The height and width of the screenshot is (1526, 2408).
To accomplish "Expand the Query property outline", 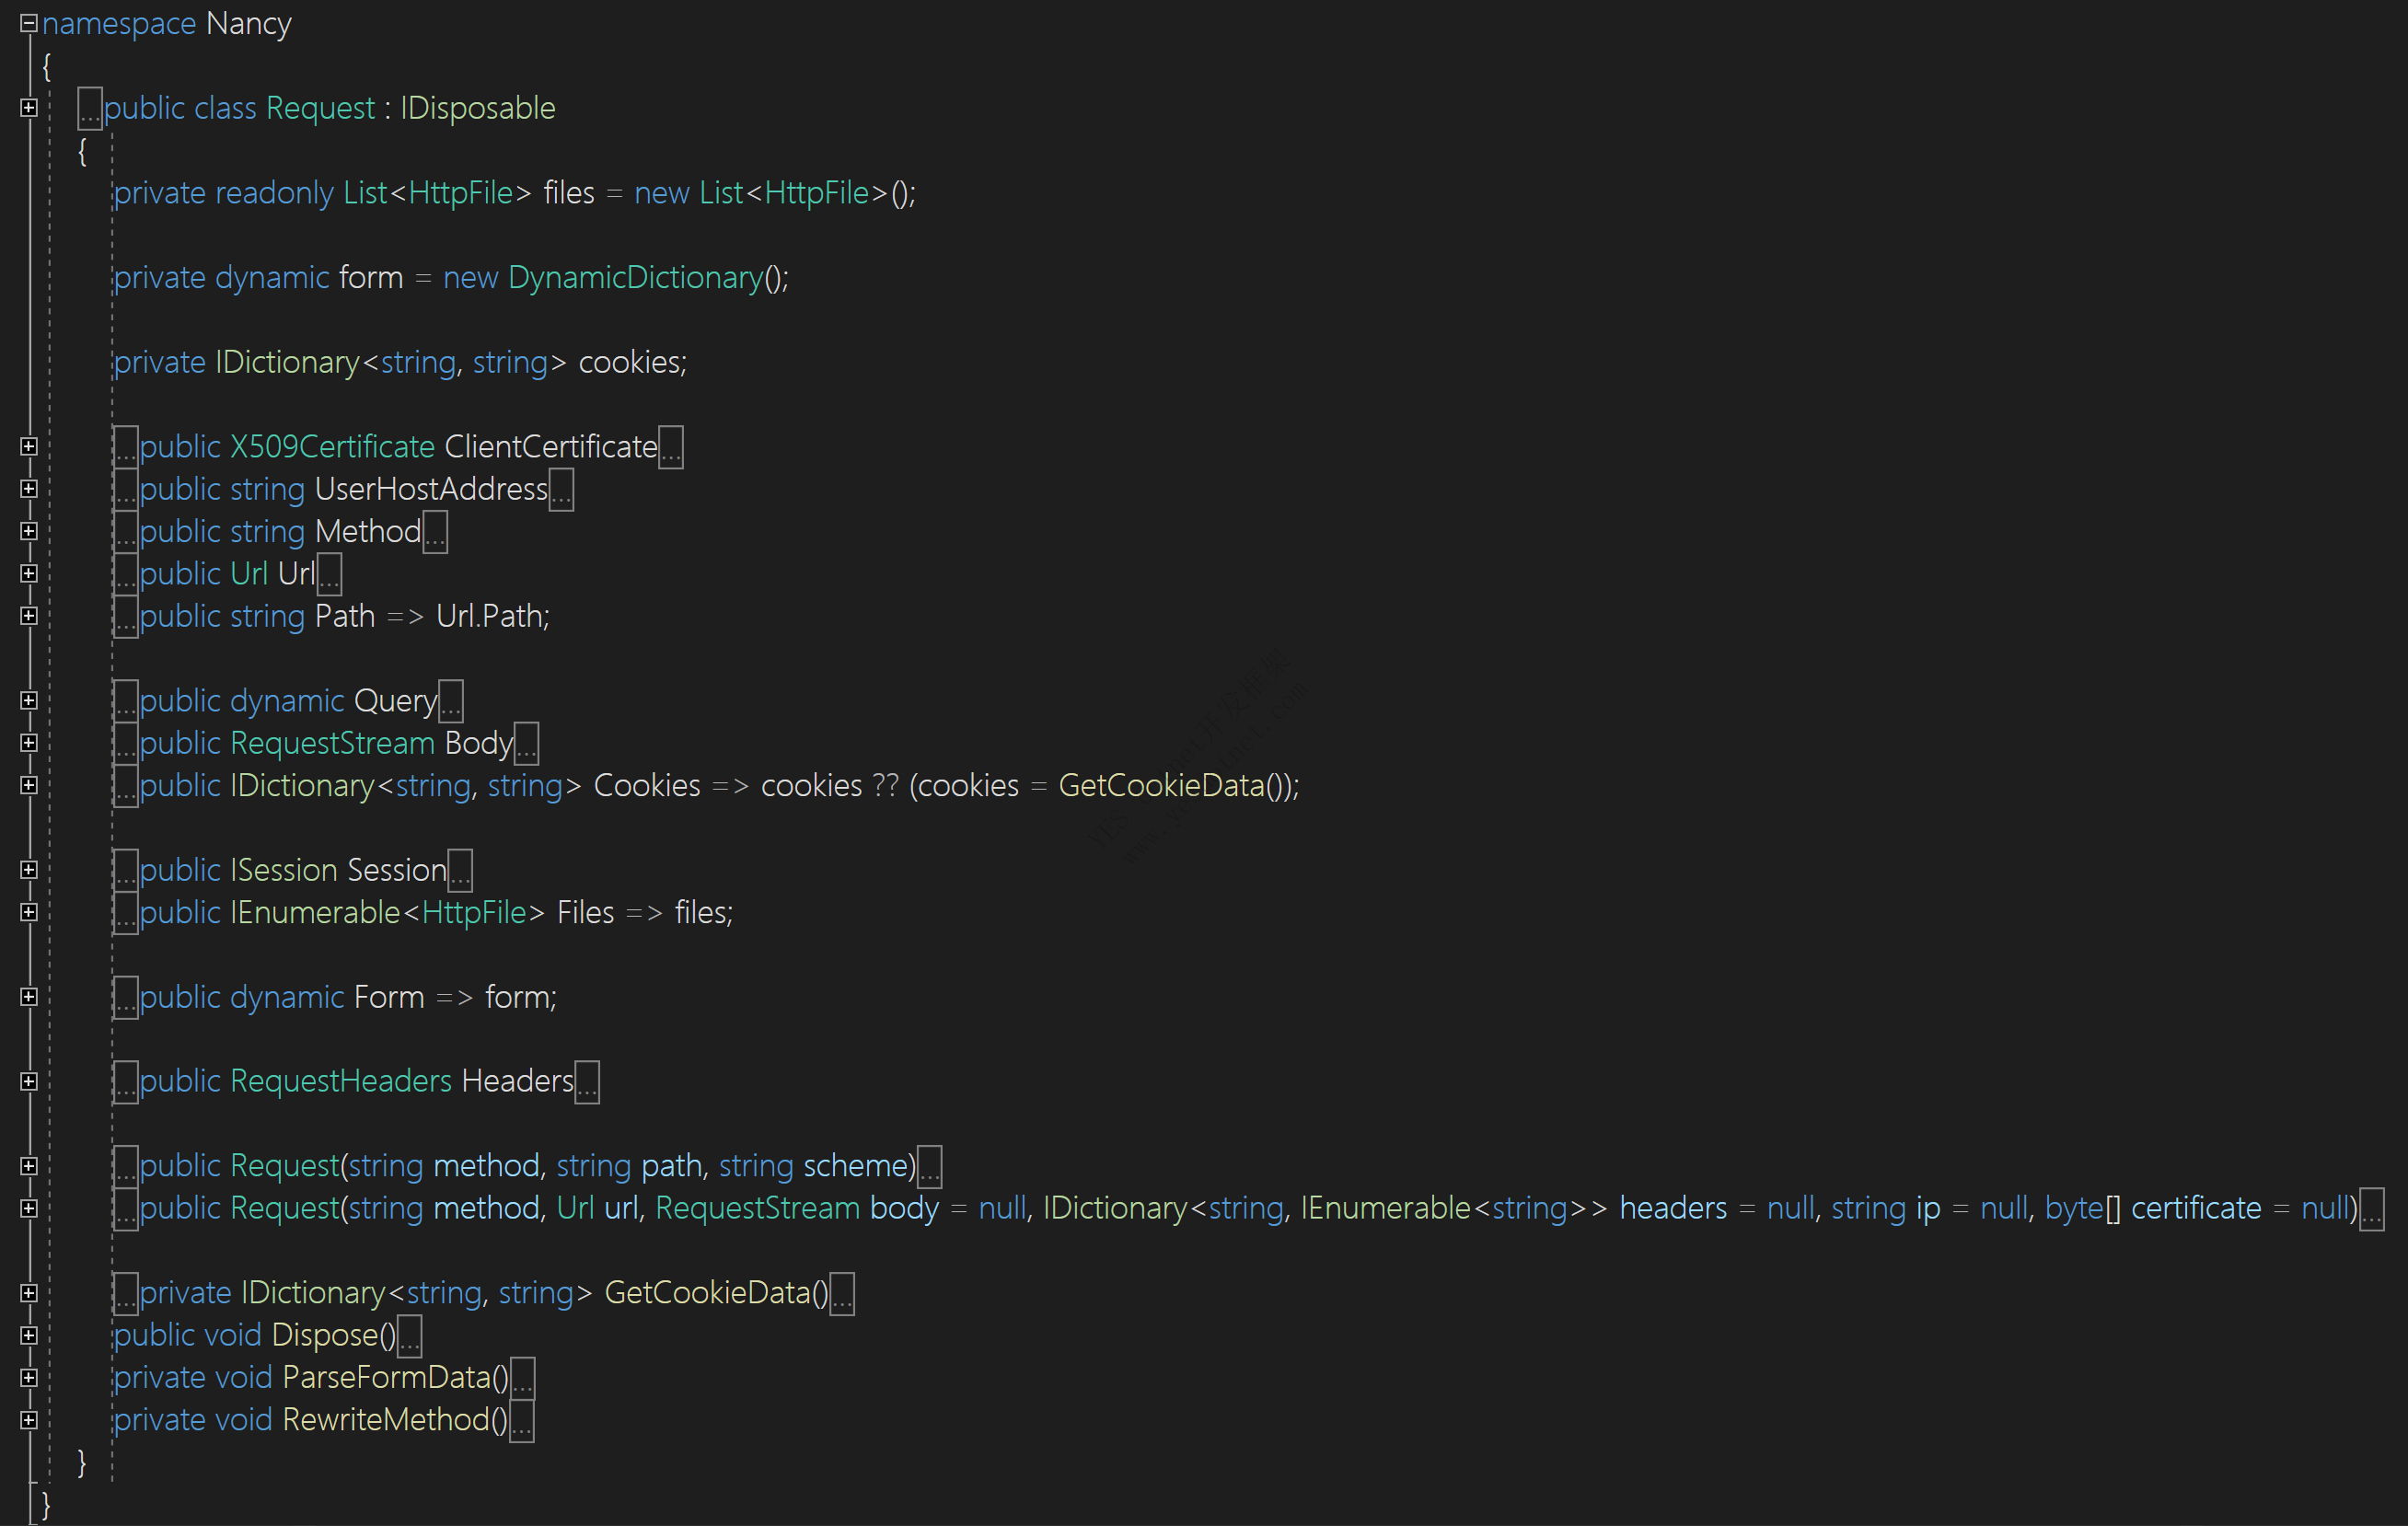I will pos(29,700).
